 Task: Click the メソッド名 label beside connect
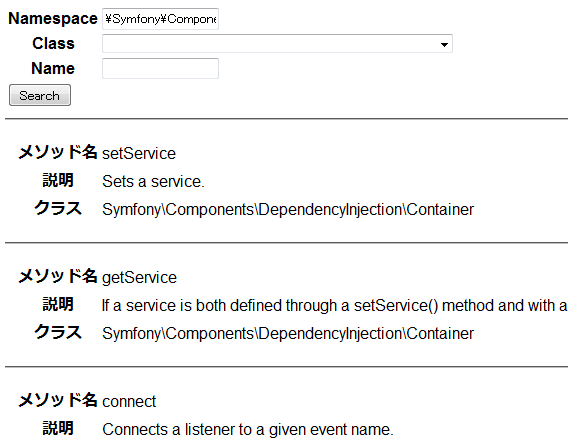tap(58, 400)
